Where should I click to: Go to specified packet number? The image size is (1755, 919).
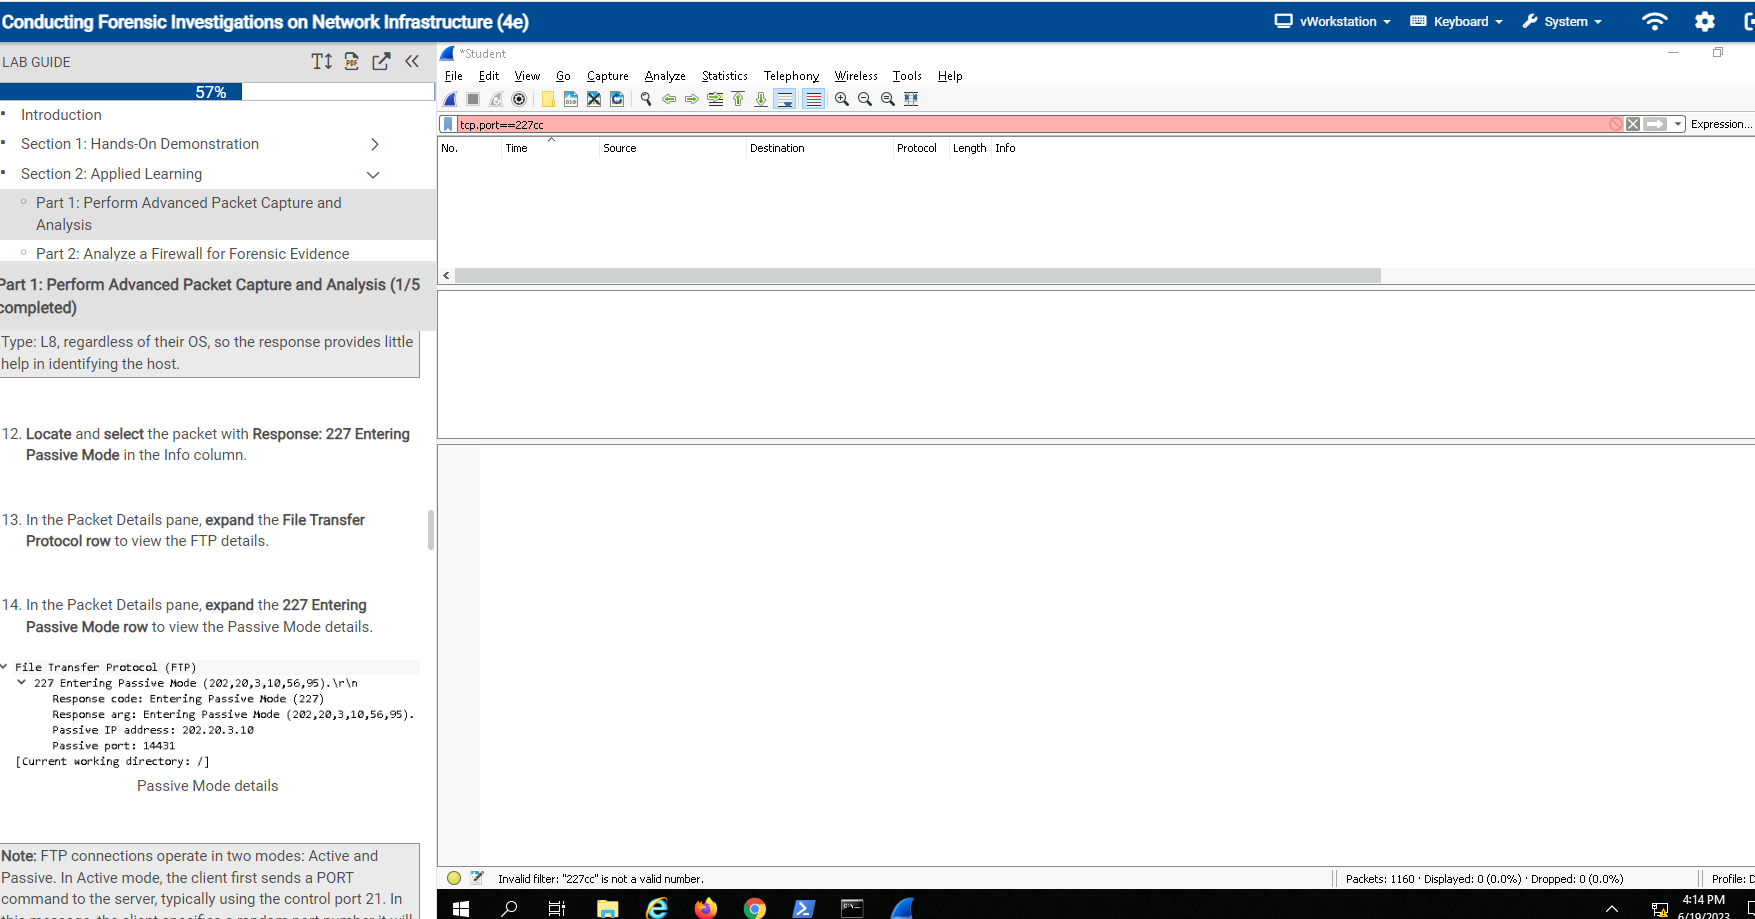point(715,99)
